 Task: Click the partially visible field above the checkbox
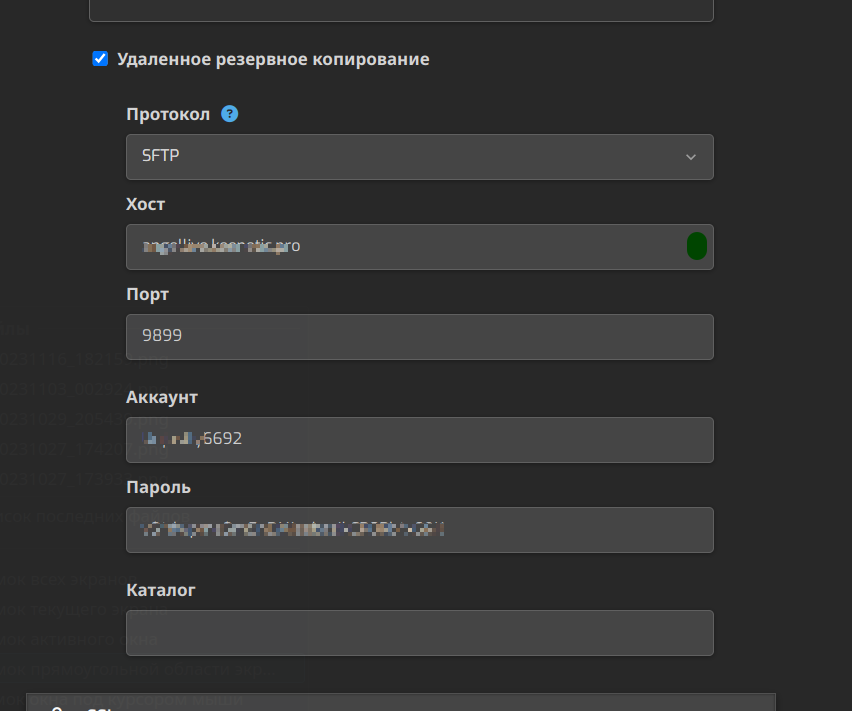(x=401, y=10)
